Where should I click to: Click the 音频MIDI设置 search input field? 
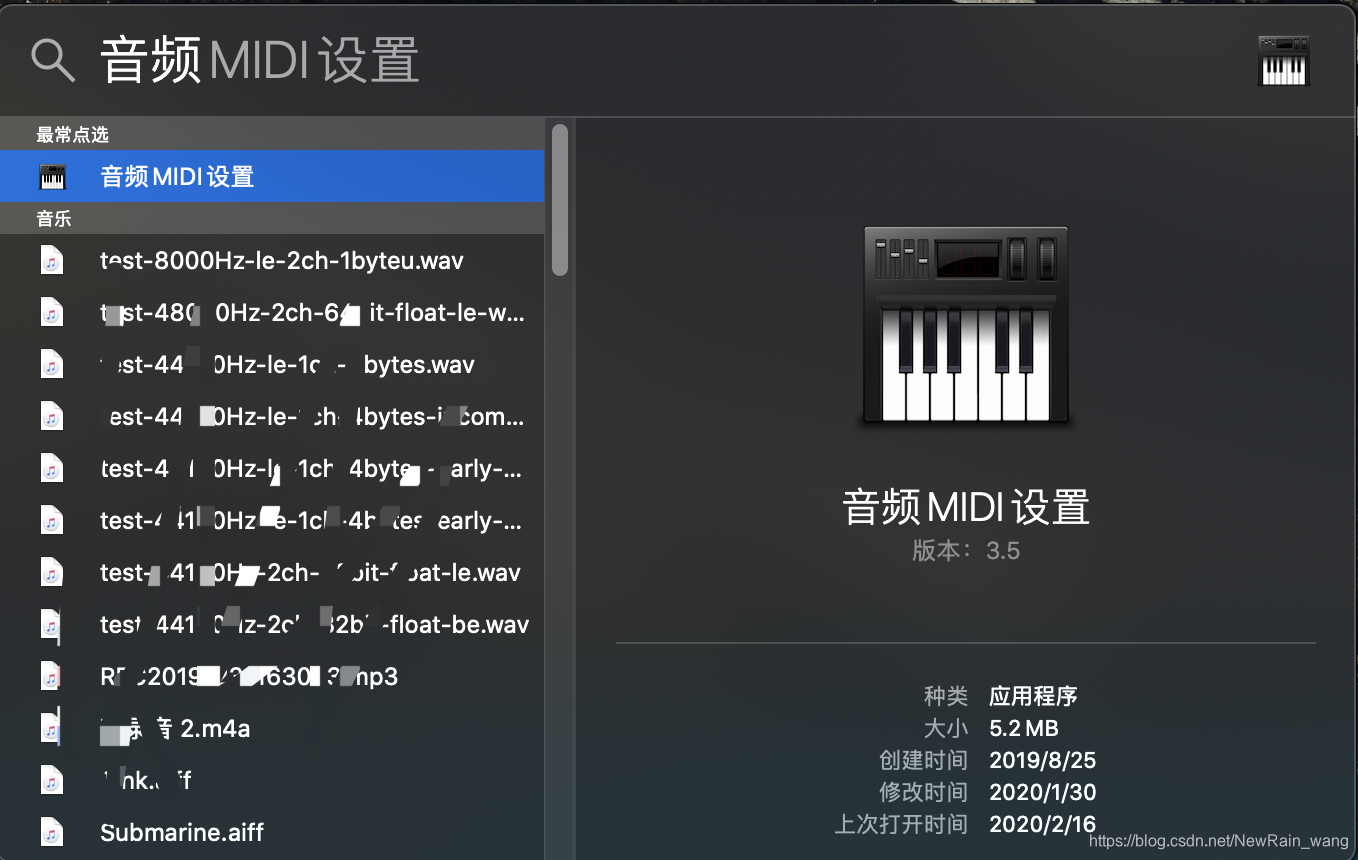pyautogui.click(x=660, y=61)
